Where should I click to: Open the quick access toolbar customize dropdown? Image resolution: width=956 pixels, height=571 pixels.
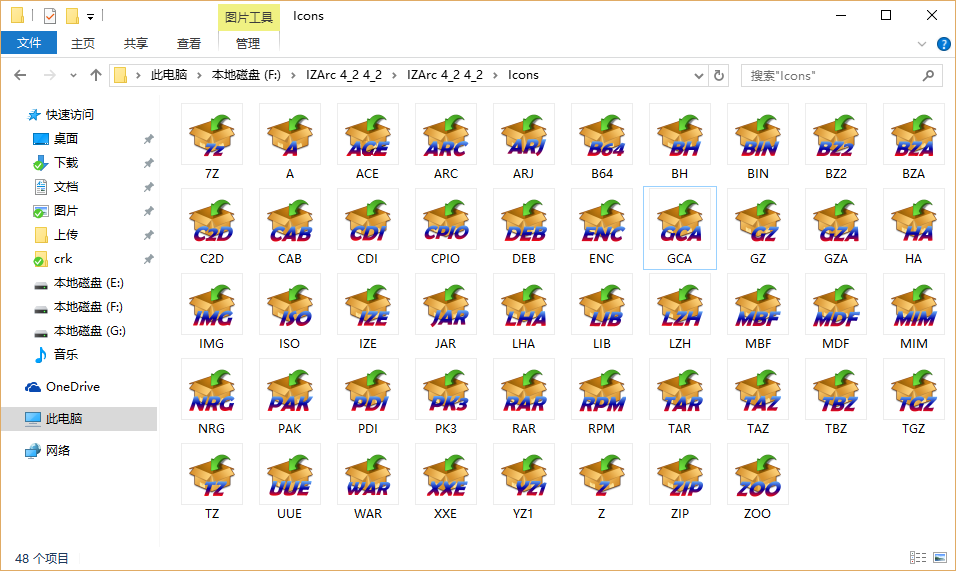coord(91,16)
